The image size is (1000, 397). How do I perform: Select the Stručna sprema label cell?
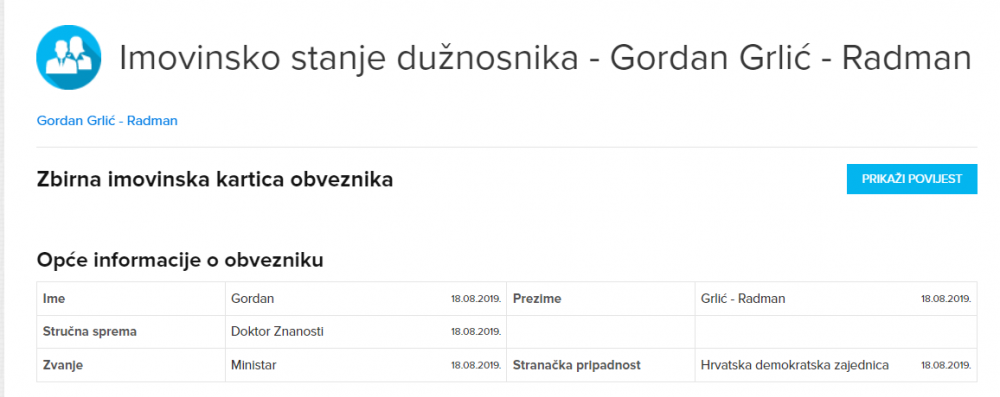[x=131, y=332]
